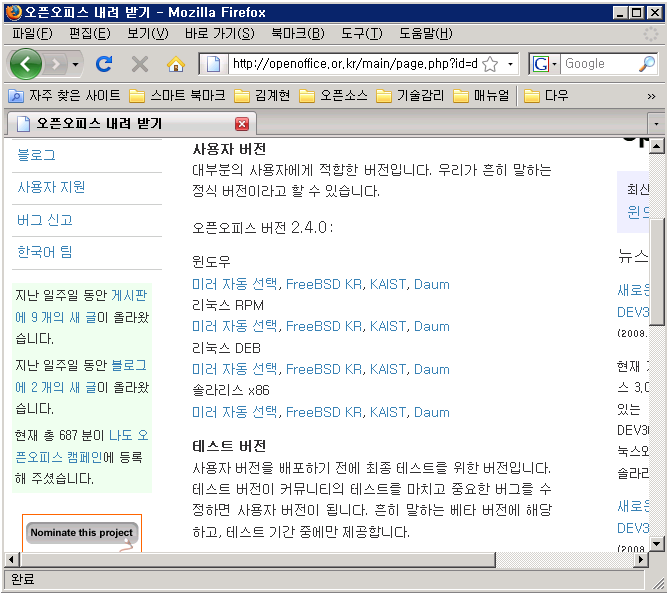The height and width of the screenshot is (594, 668).
Task: Open the list all tabs dropdown
Action: click(x=656, y=124)
